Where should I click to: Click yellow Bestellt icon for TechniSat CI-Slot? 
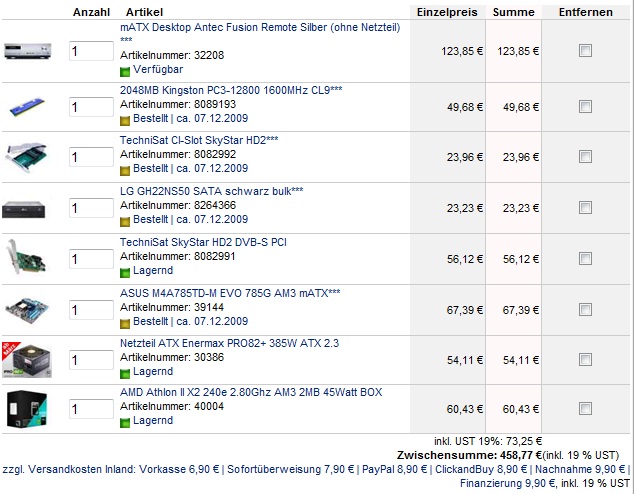[125, 171]
